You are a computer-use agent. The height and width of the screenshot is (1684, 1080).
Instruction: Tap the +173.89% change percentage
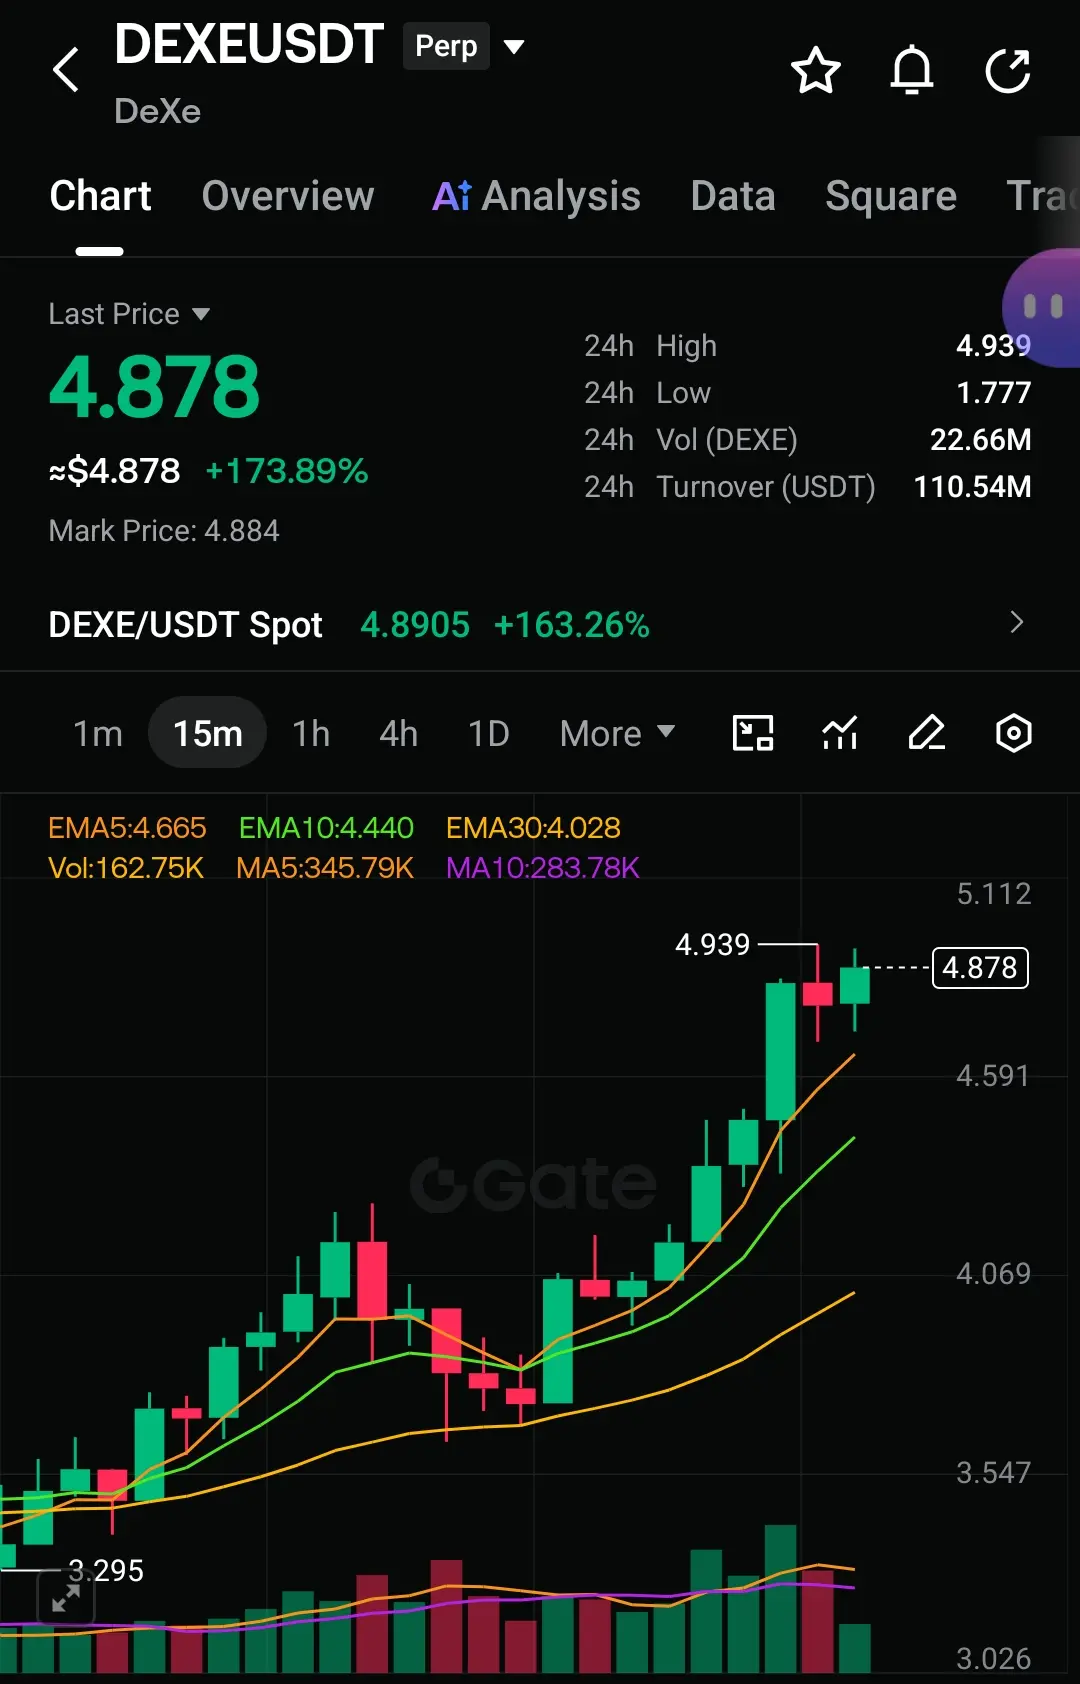click(x=287, y=471)
